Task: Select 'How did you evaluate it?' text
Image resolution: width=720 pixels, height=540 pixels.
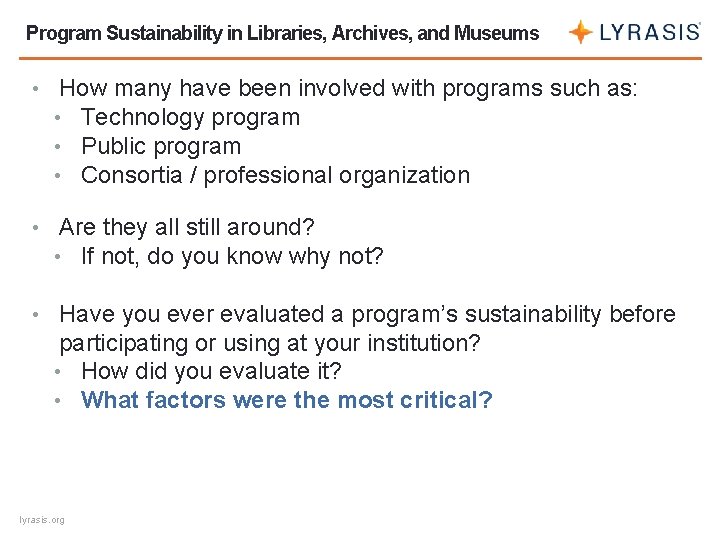Action: [211, 371]
